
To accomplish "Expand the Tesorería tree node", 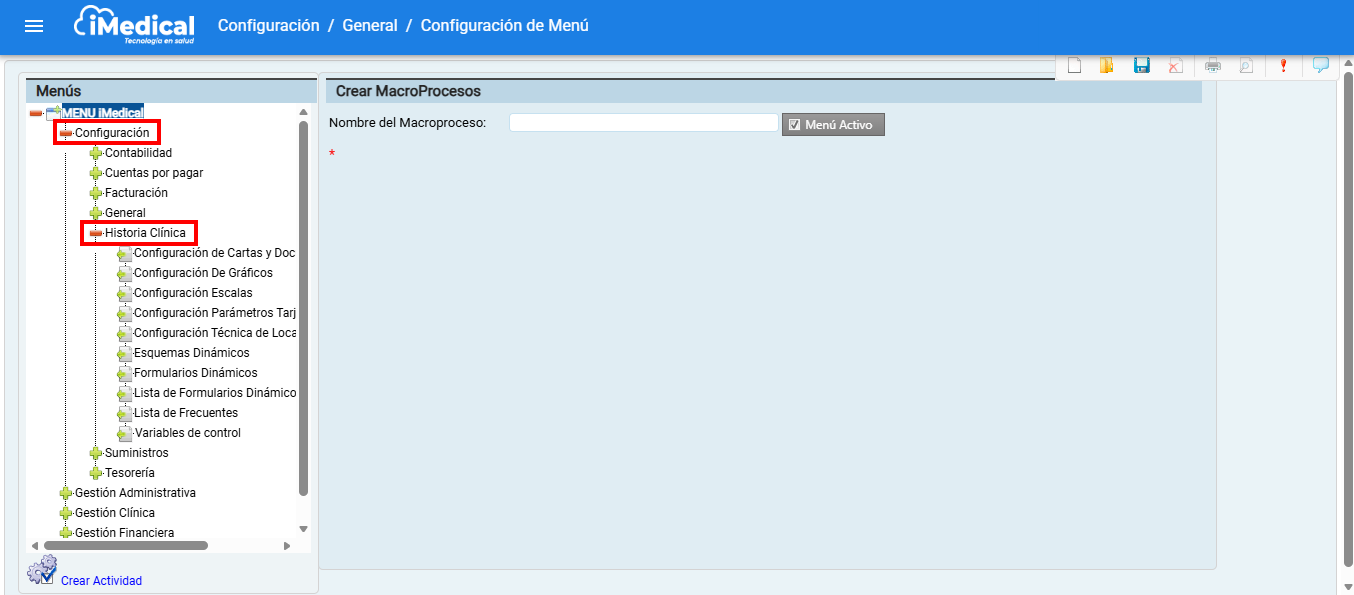I will tap(96, 473).
